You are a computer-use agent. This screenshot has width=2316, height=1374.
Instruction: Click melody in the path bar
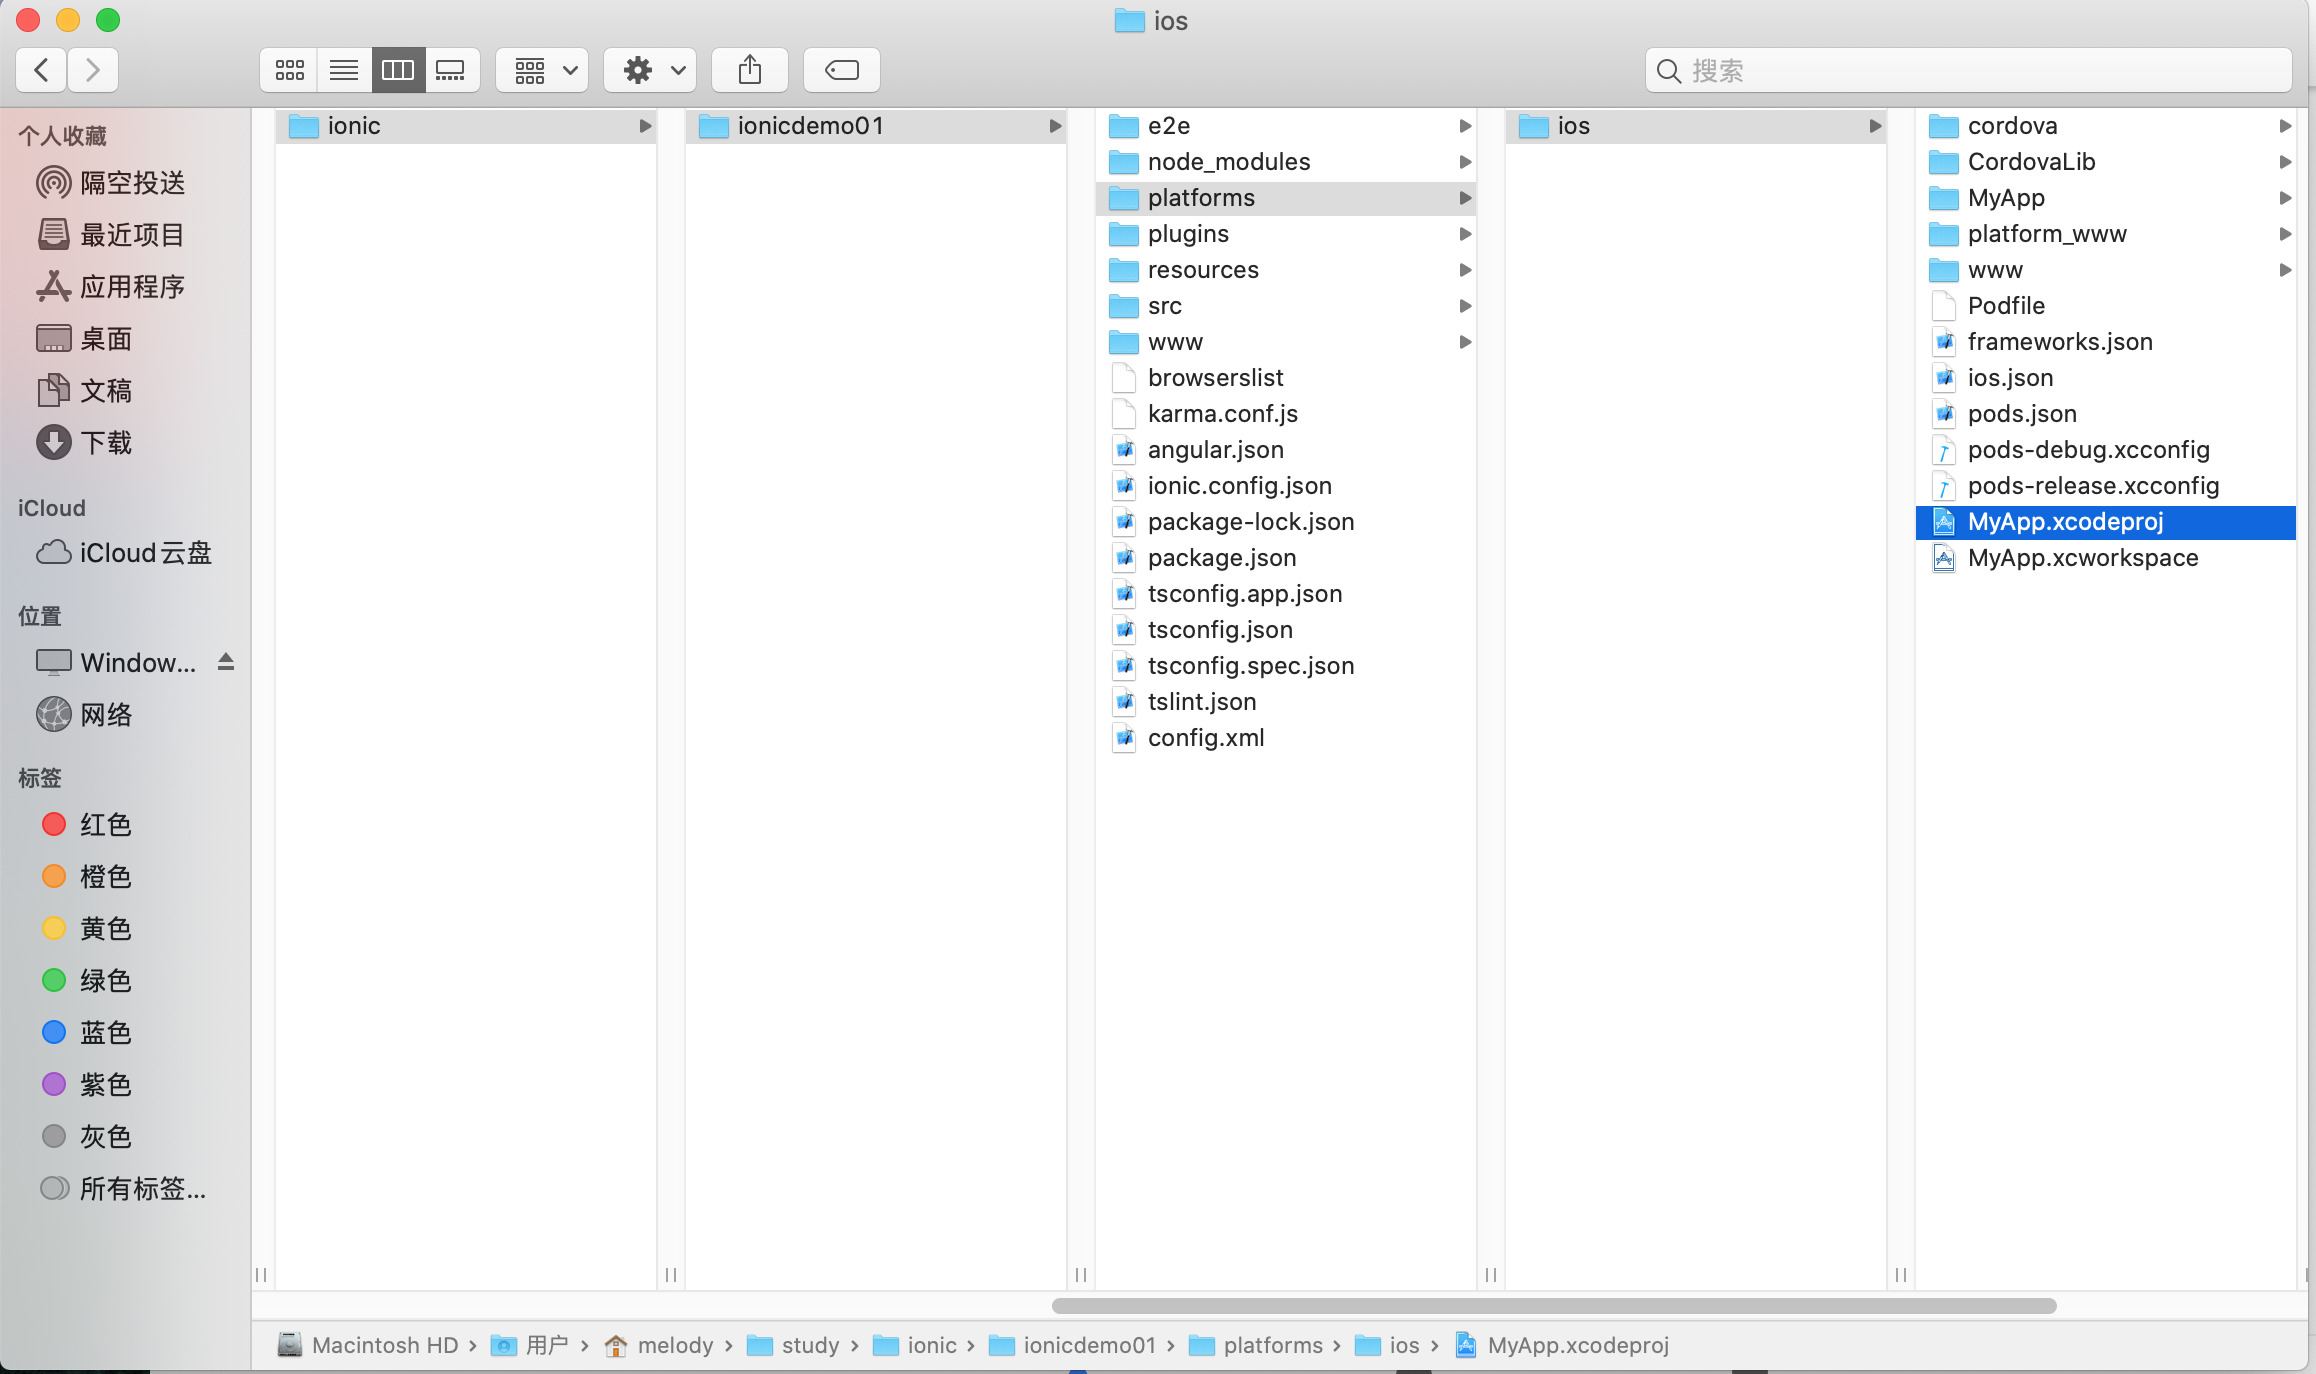click(x=659, y=1345)
